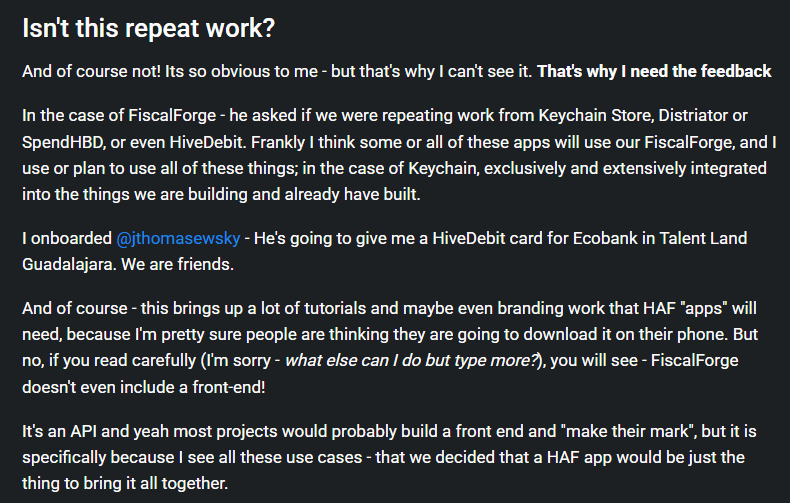This screenshot has width=790, height=503.
Task: Click the italic "what else can I do but type more?" phrase
Action: (x=411, y=361)
